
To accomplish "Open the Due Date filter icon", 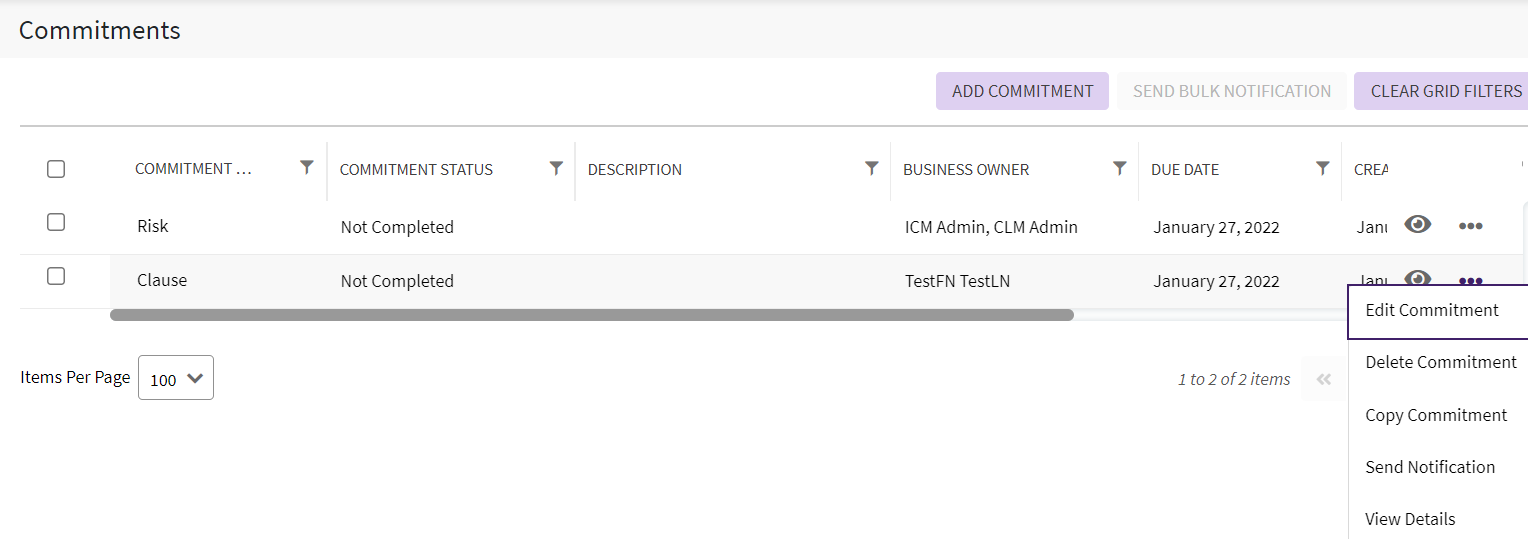I will click(1322, 168).
